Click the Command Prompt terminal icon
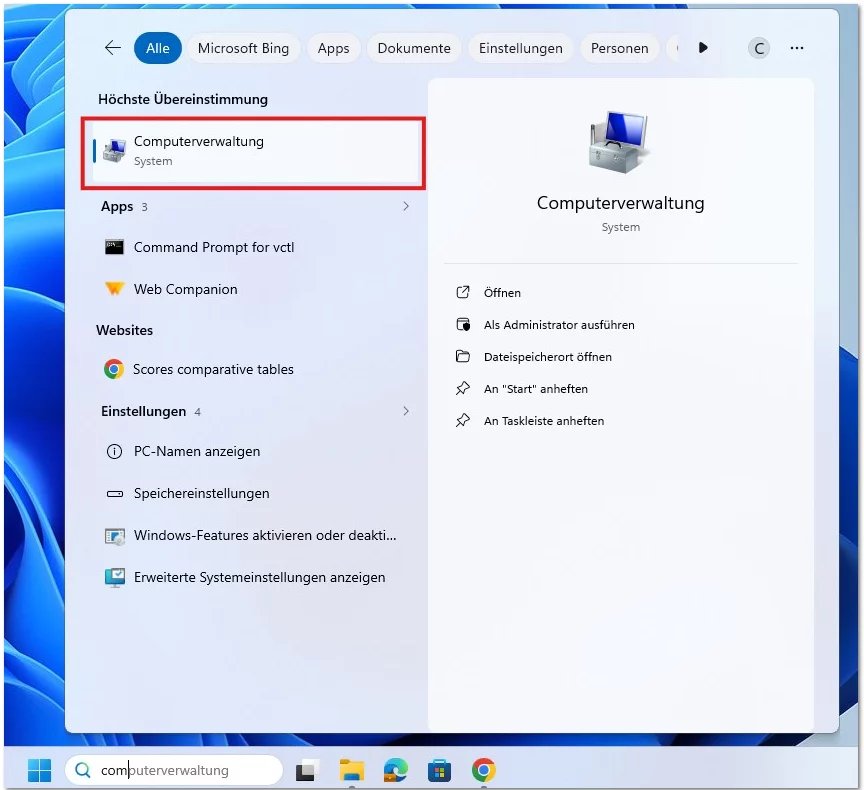This screenshot has width=864, height=790. pos(115,247)
